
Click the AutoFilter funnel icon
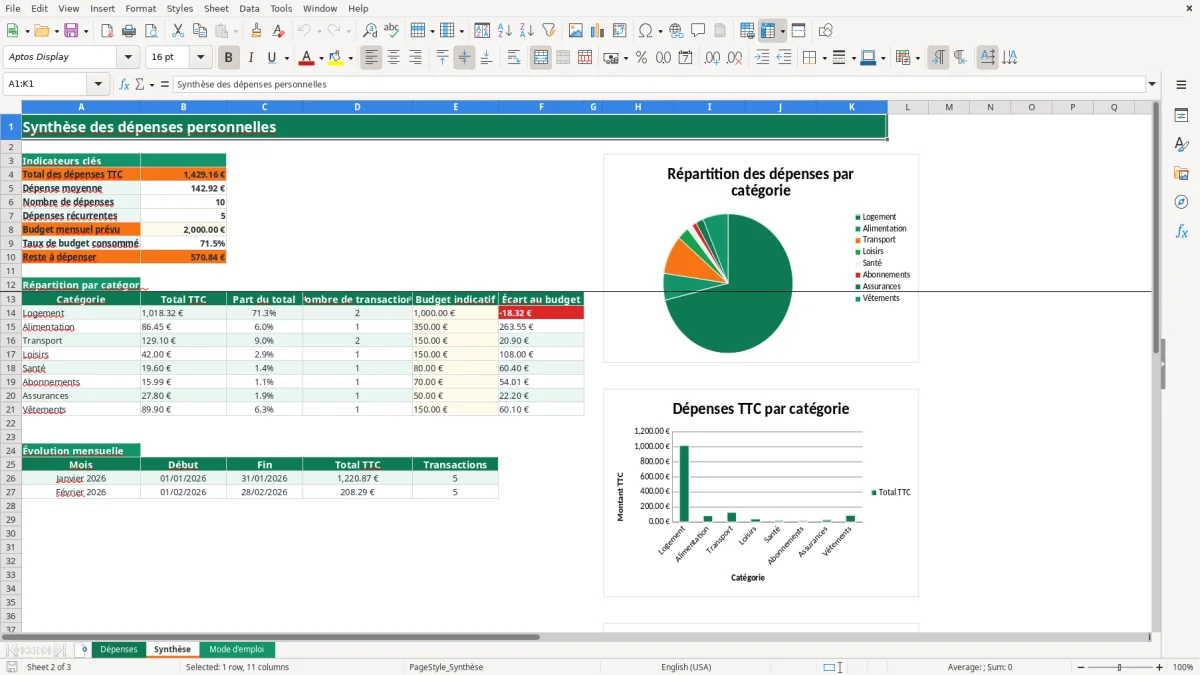point(549,31)
